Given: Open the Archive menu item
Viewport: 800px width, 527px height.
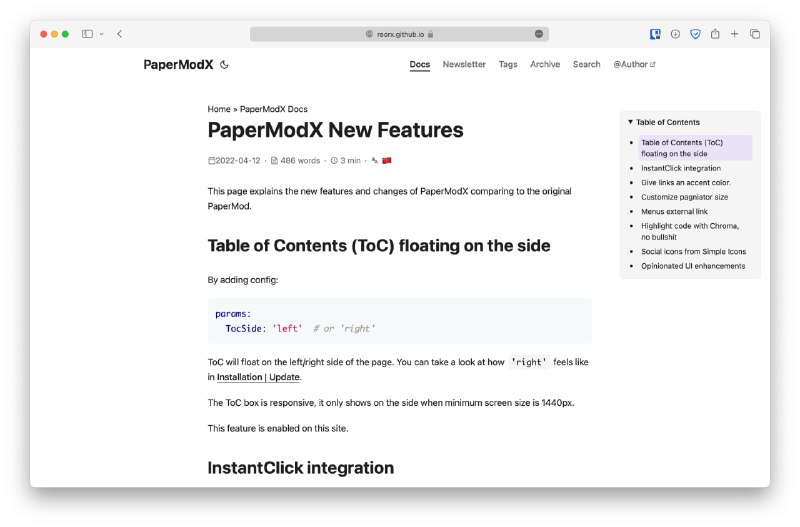Looking at the screenshot, I should (545, 64).
